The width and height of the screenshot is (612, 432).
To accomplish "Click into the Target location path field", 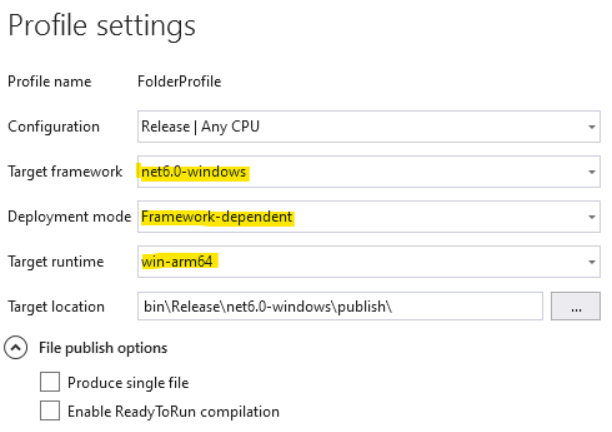I will click(x=340, y=306).
